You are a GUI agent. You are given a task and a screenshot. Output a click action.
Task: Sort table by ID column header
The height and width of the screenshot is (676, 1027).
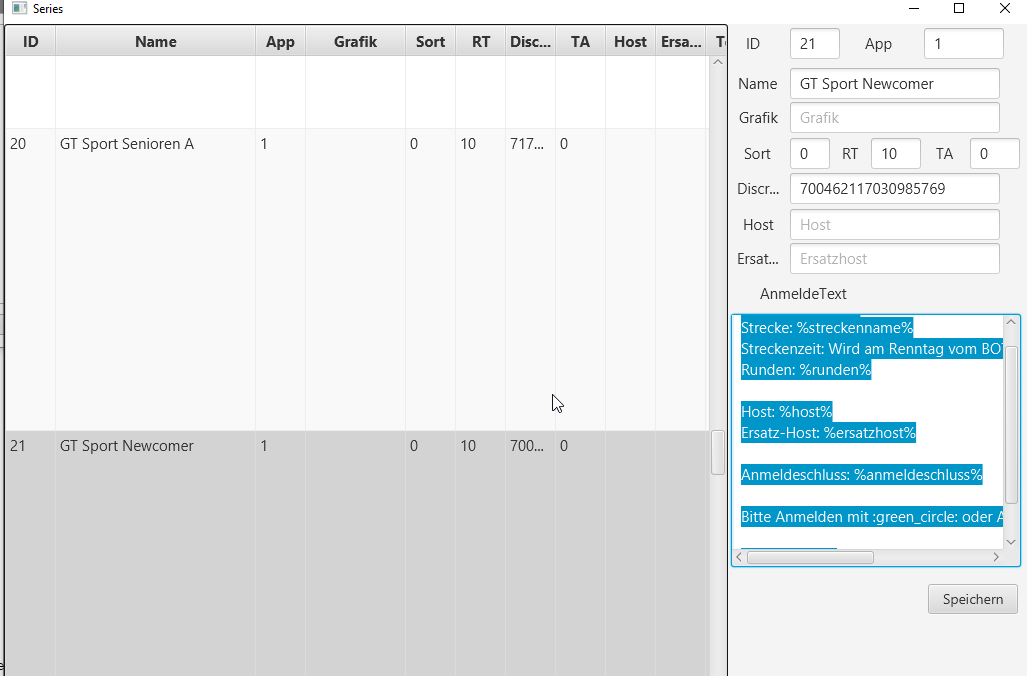click(30, 42)
